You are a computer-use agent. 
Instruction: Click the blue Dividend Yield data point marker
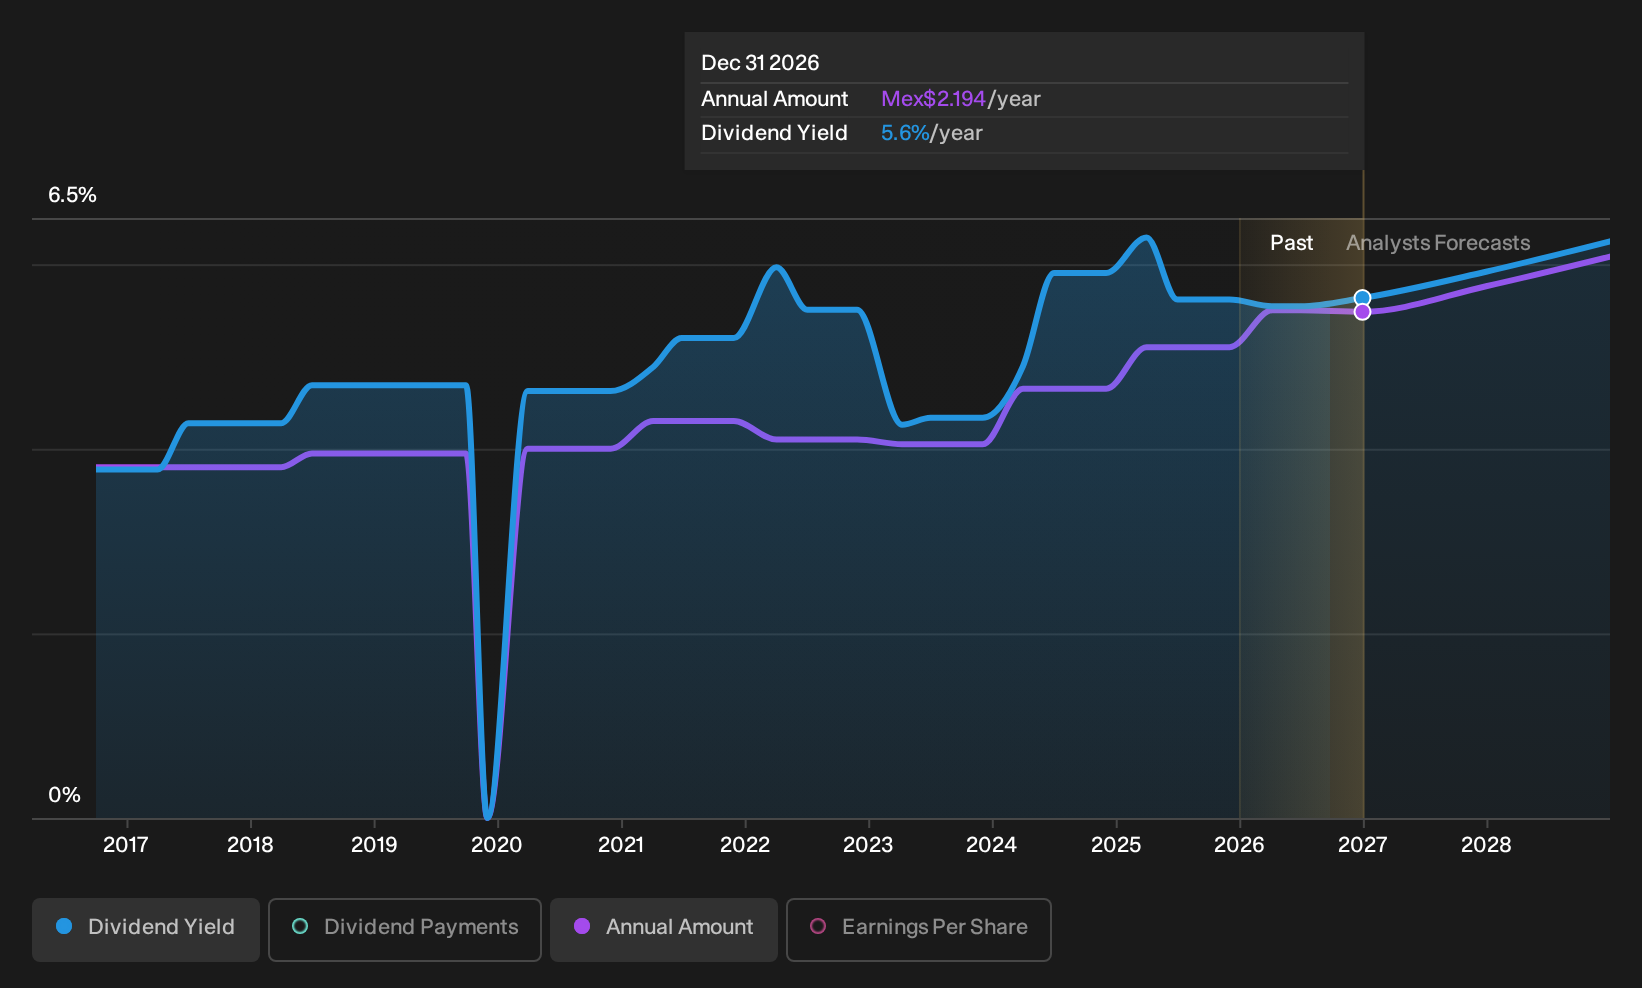tap(1362, 298)
